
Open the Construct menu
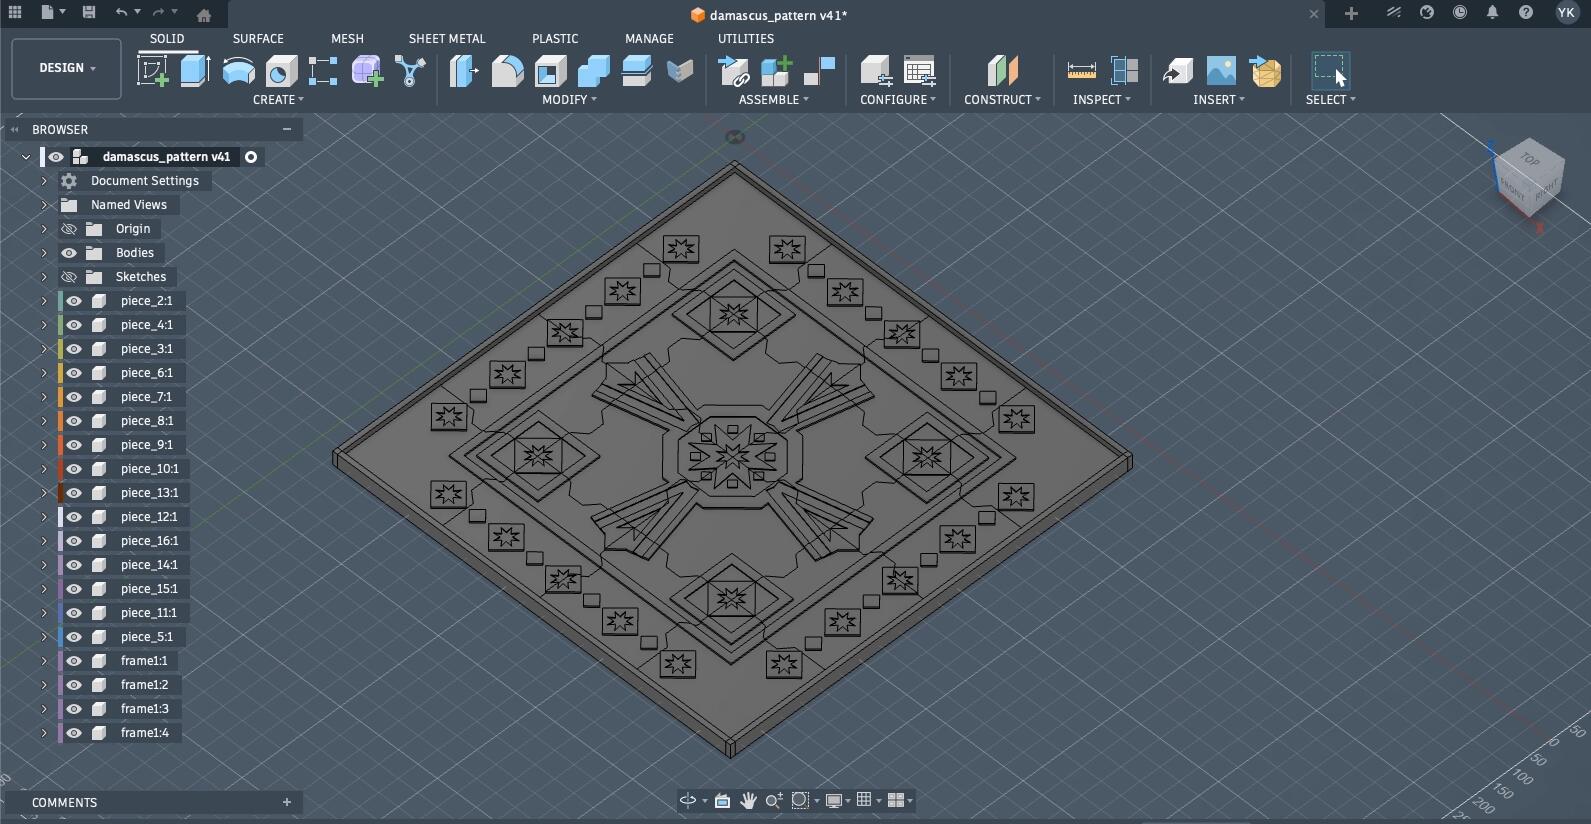(1002, 100)
